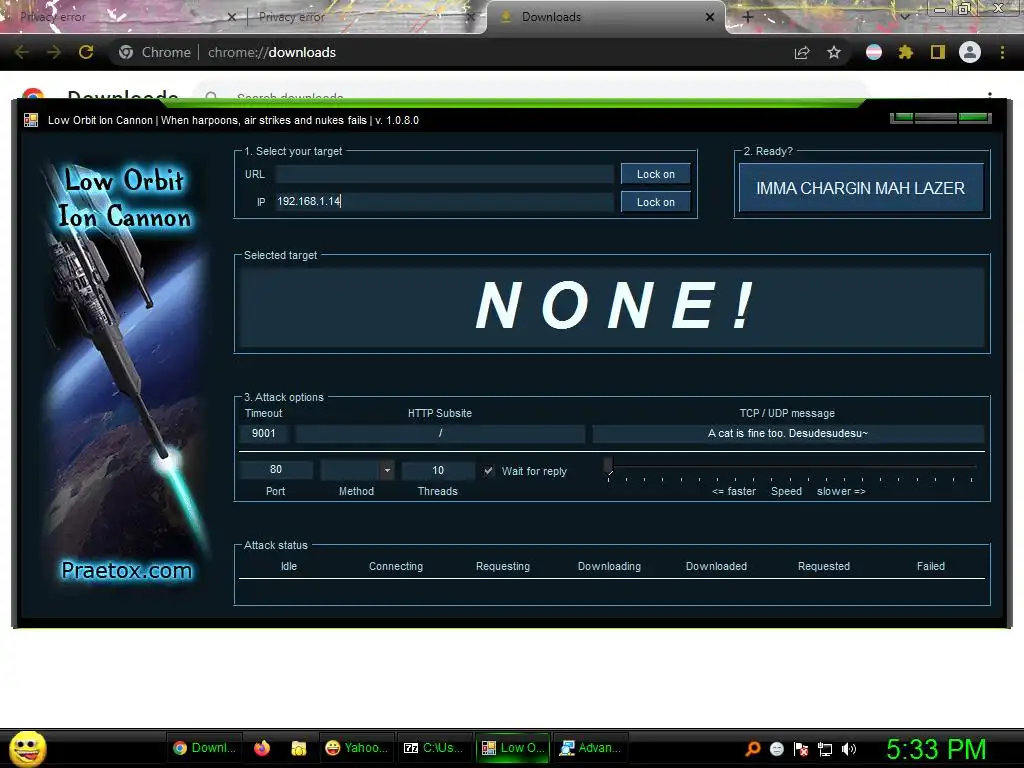Open the folder icon on taskbar
Viewport: 1024px width, 768px height.
tap(298, 748)
